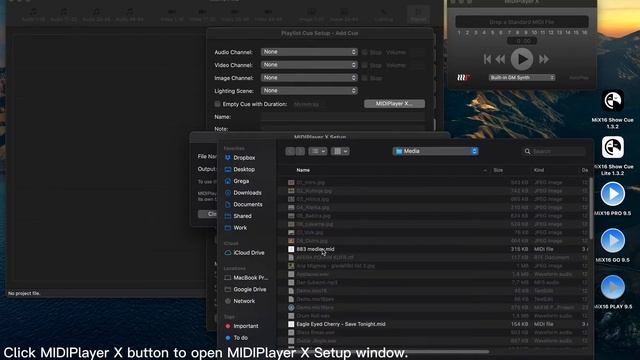Sort files by the Kind column
The image size is (640, 360).
point(539,170)
